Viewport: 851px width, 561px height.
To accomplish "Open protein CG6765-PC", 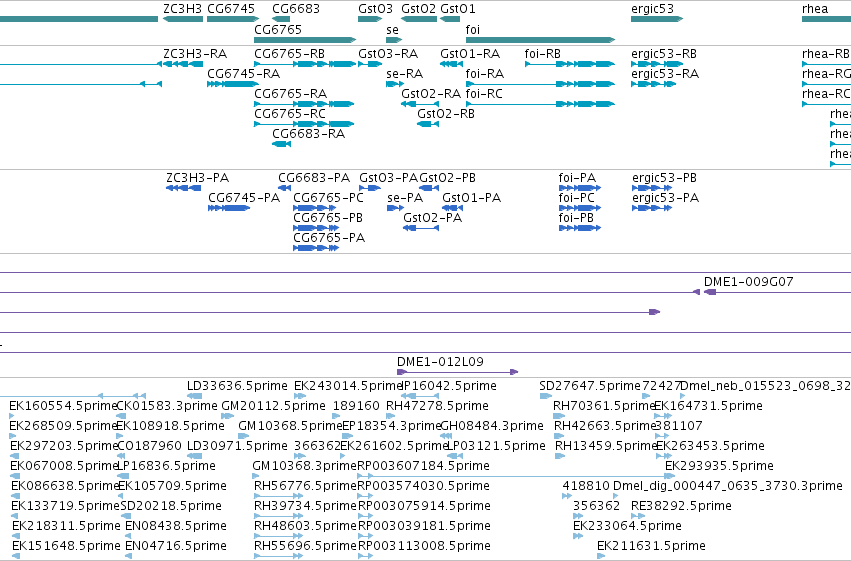I will tap(315, 208).
